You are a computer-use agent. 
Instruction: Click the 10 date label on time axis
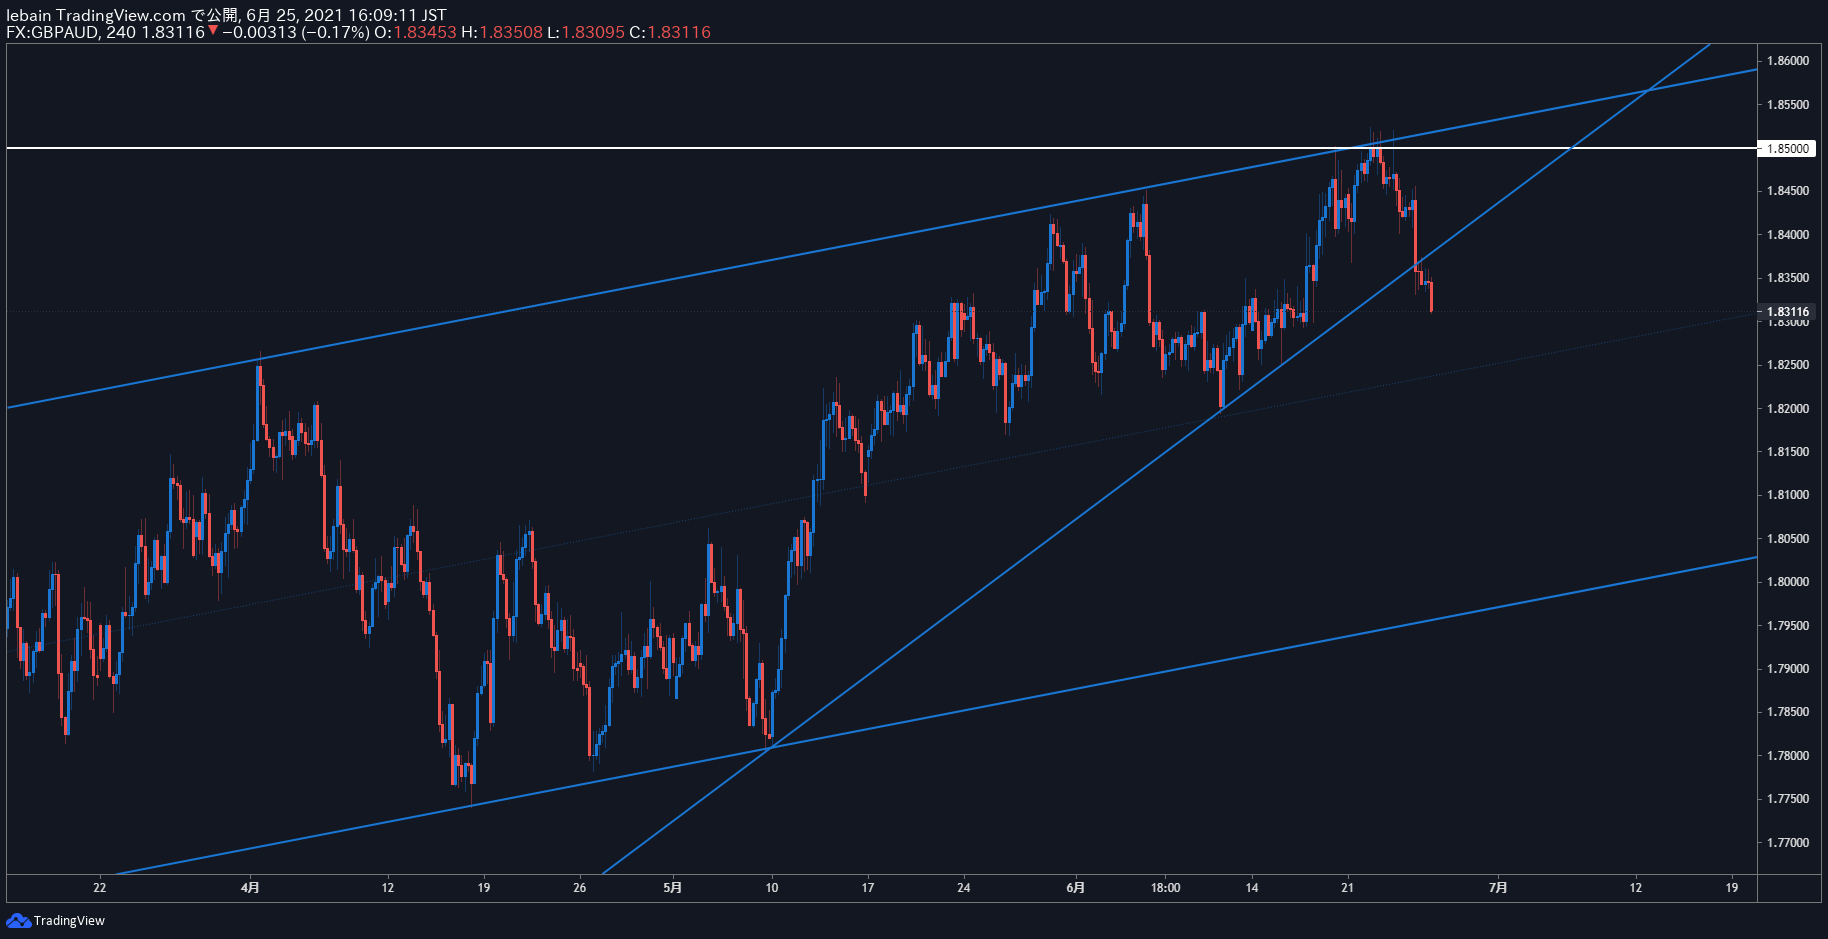(772, 888)
